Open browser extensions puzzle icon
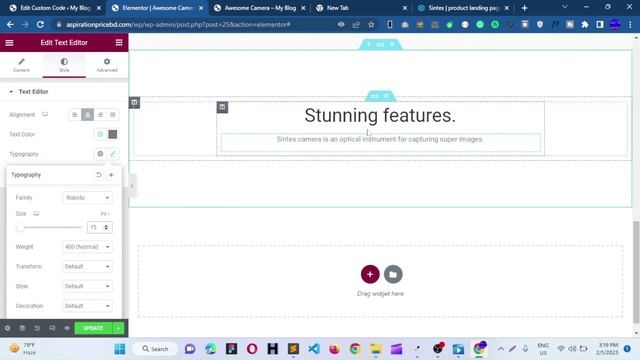 584,24
